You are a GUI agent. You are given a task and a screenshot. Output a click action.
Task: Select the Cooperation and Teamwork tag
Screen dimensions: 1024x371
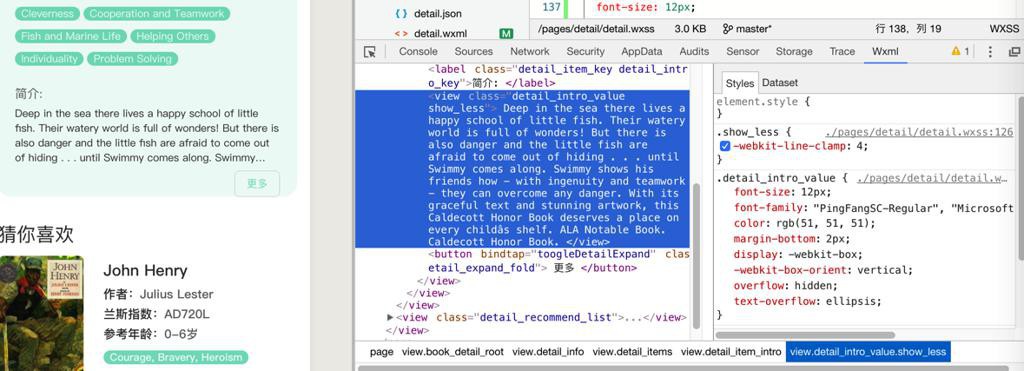157,14
